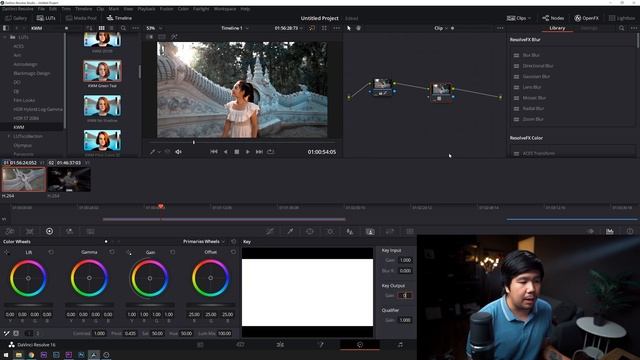The image size is (640, 360).
Task: Select the second corrector node
Action: click(441, 92)
